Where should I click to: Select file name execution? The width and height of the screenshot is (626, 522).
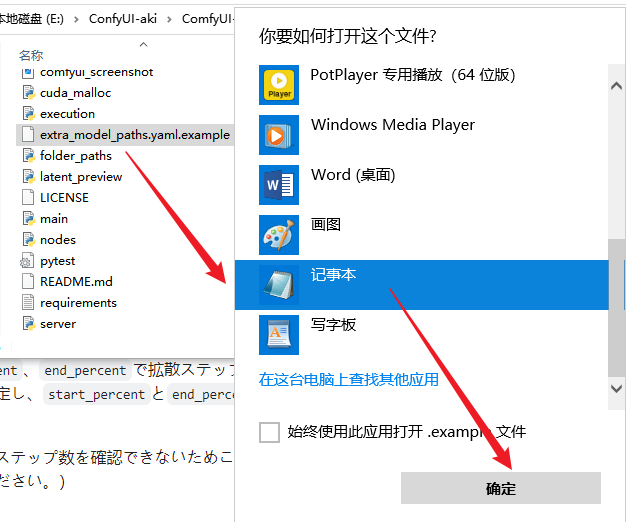click(67, 114)
